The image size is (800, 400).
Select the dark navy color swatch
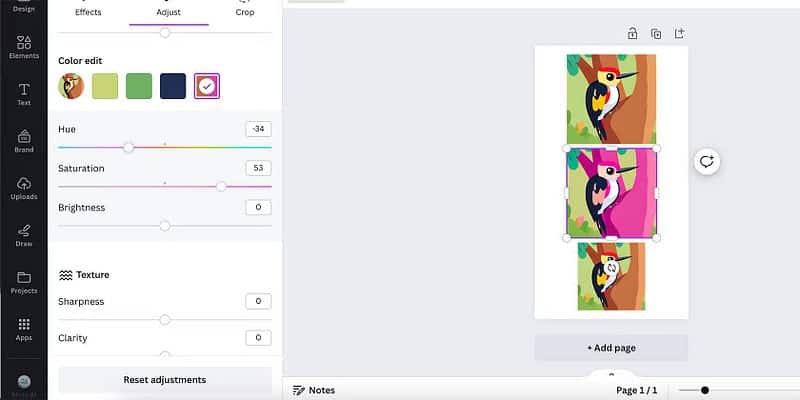click(x=173, y=86)
